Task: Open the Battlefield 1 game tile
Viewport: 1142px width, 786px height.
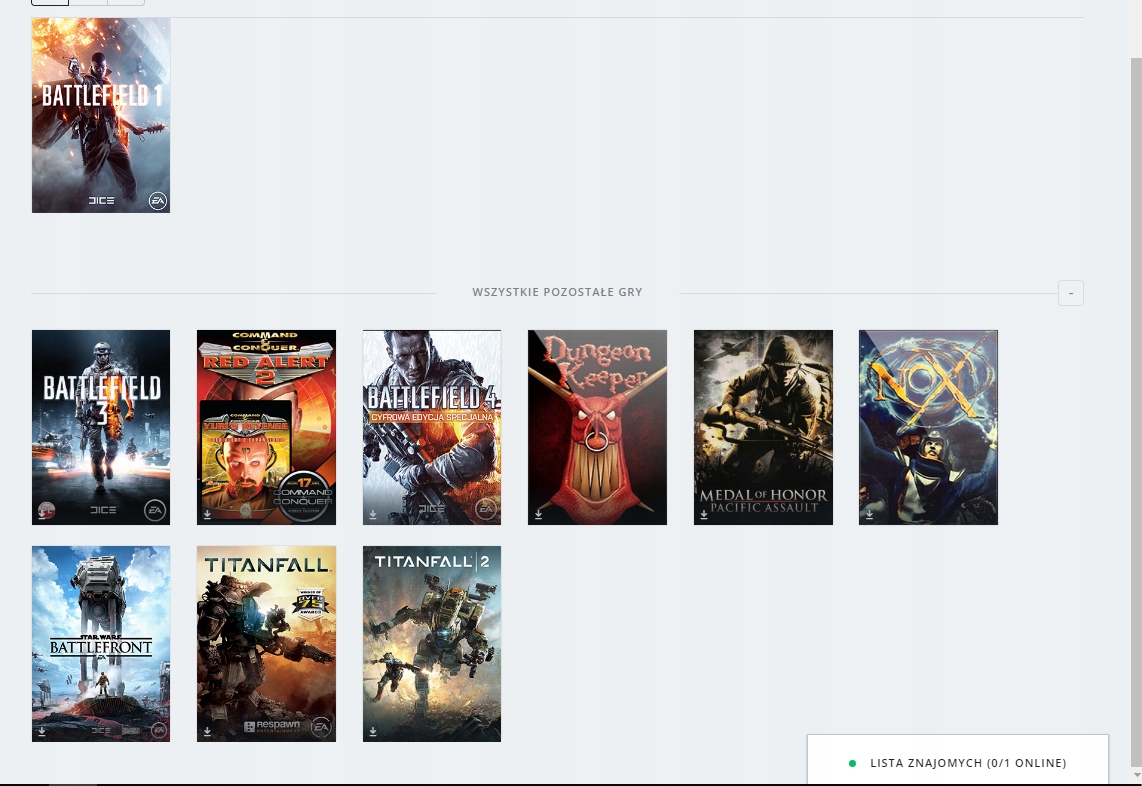Action: point(101,115)
